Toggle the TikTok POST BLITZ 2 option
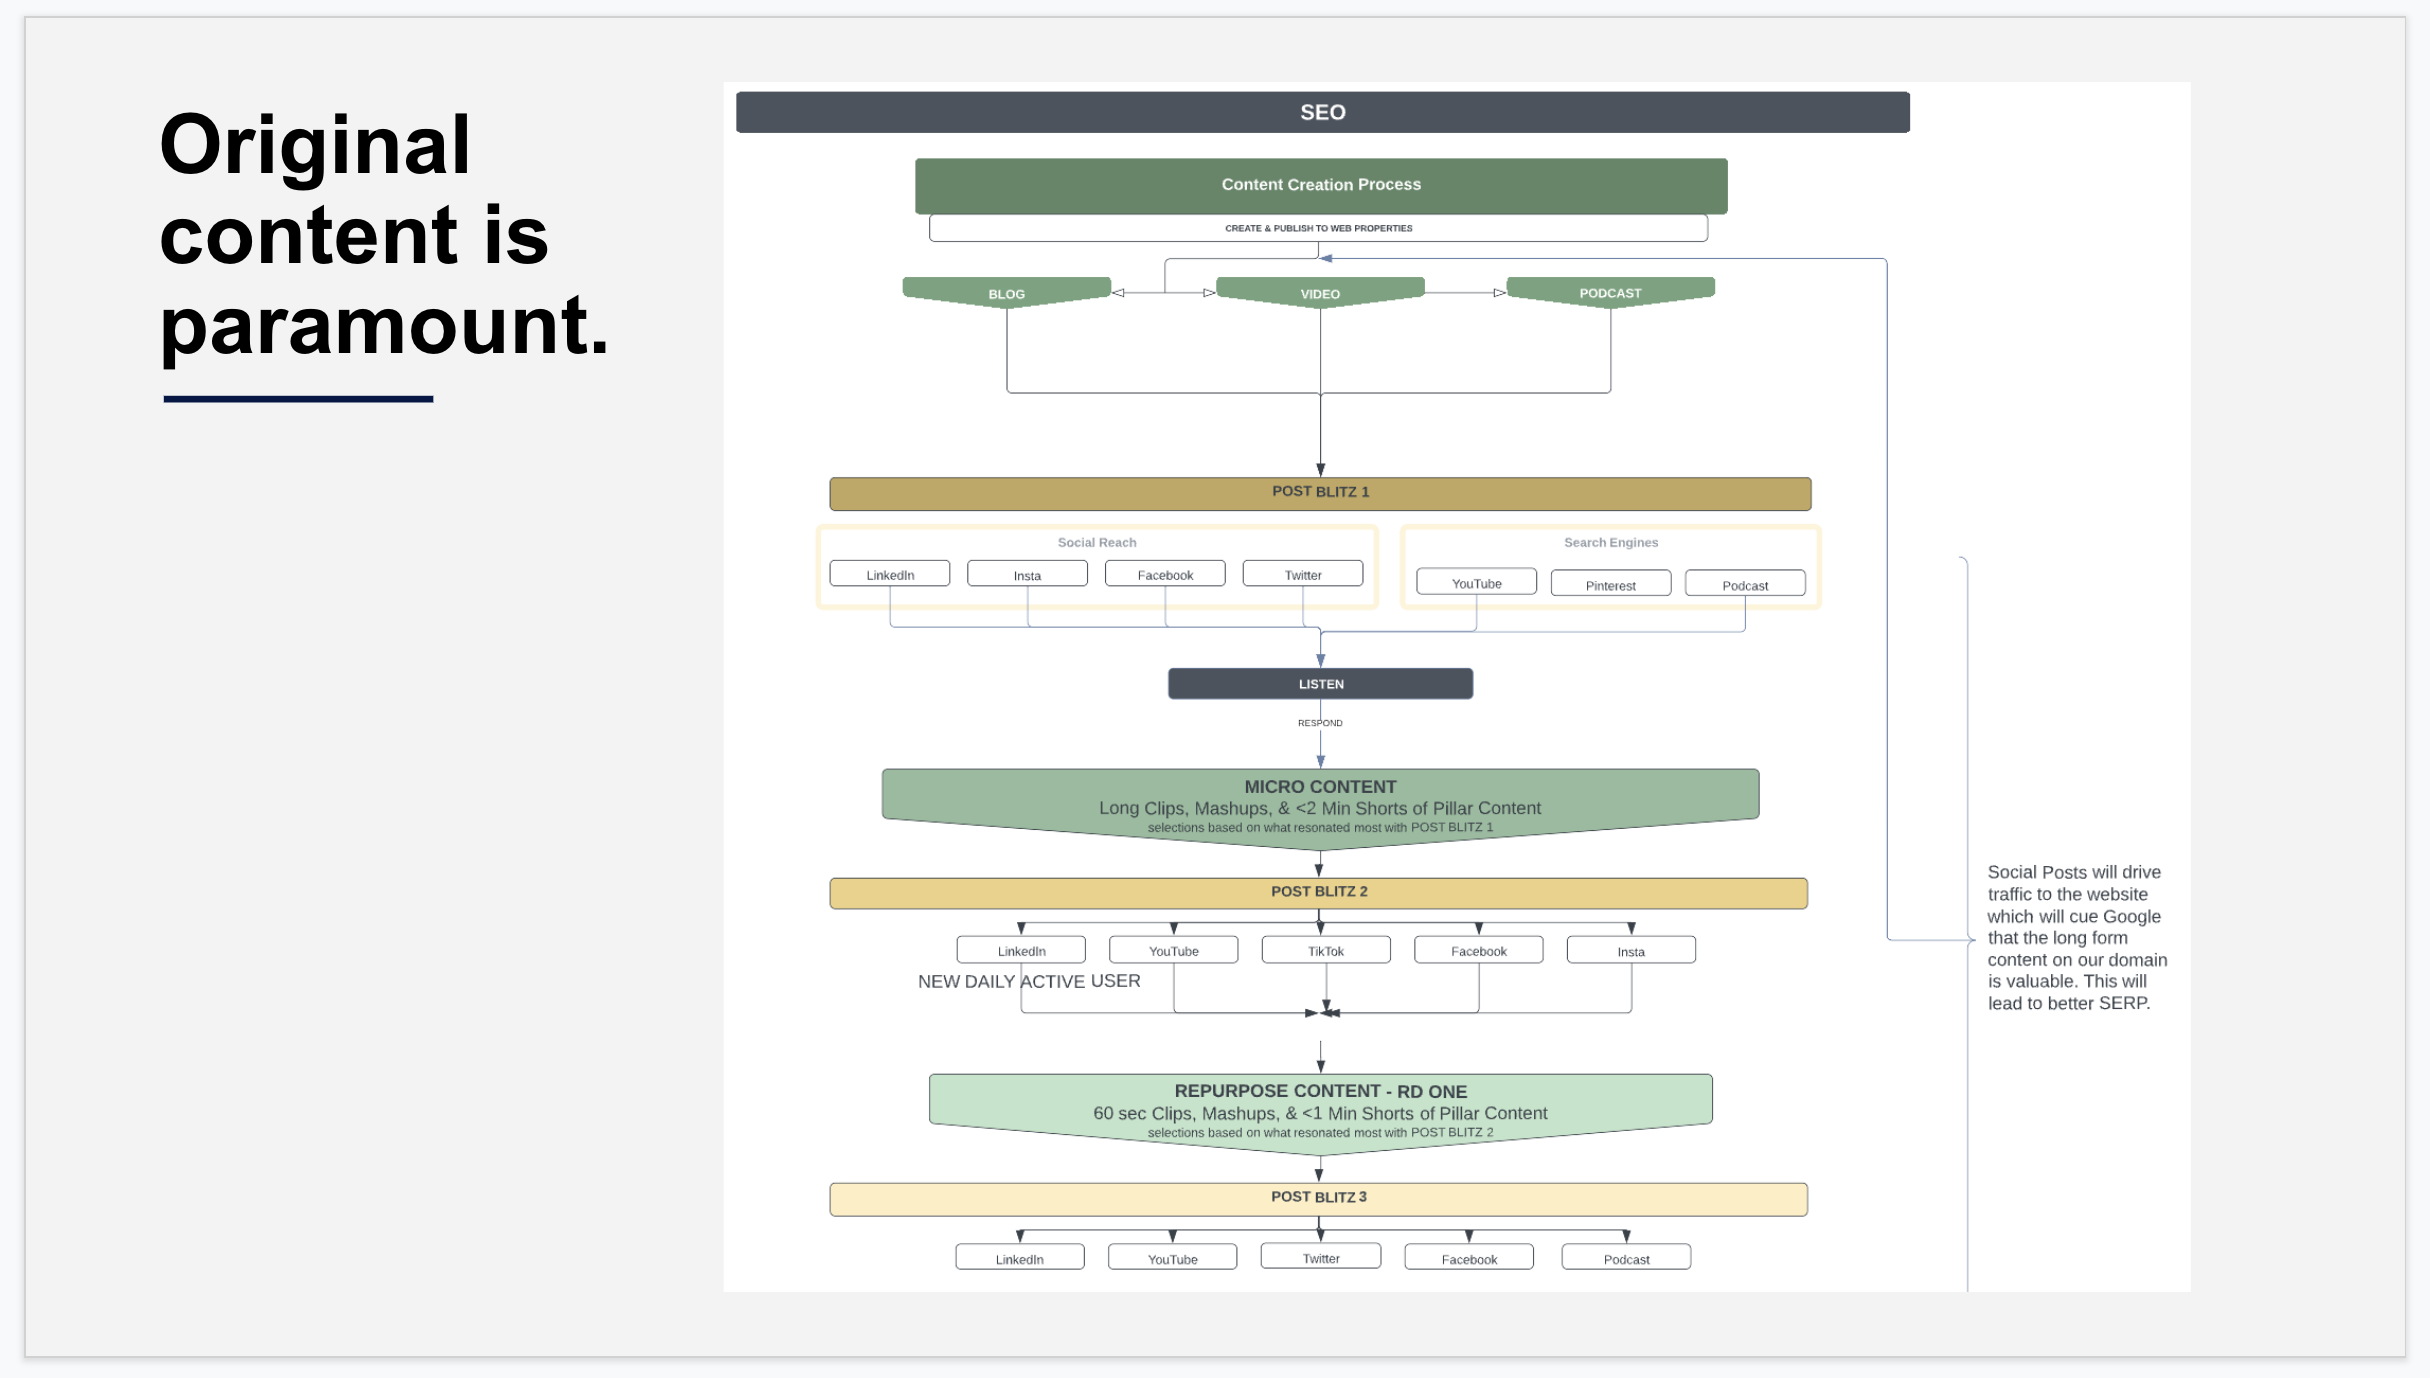Viewport: 2430px width, 1378px height. coord(1325,951)
